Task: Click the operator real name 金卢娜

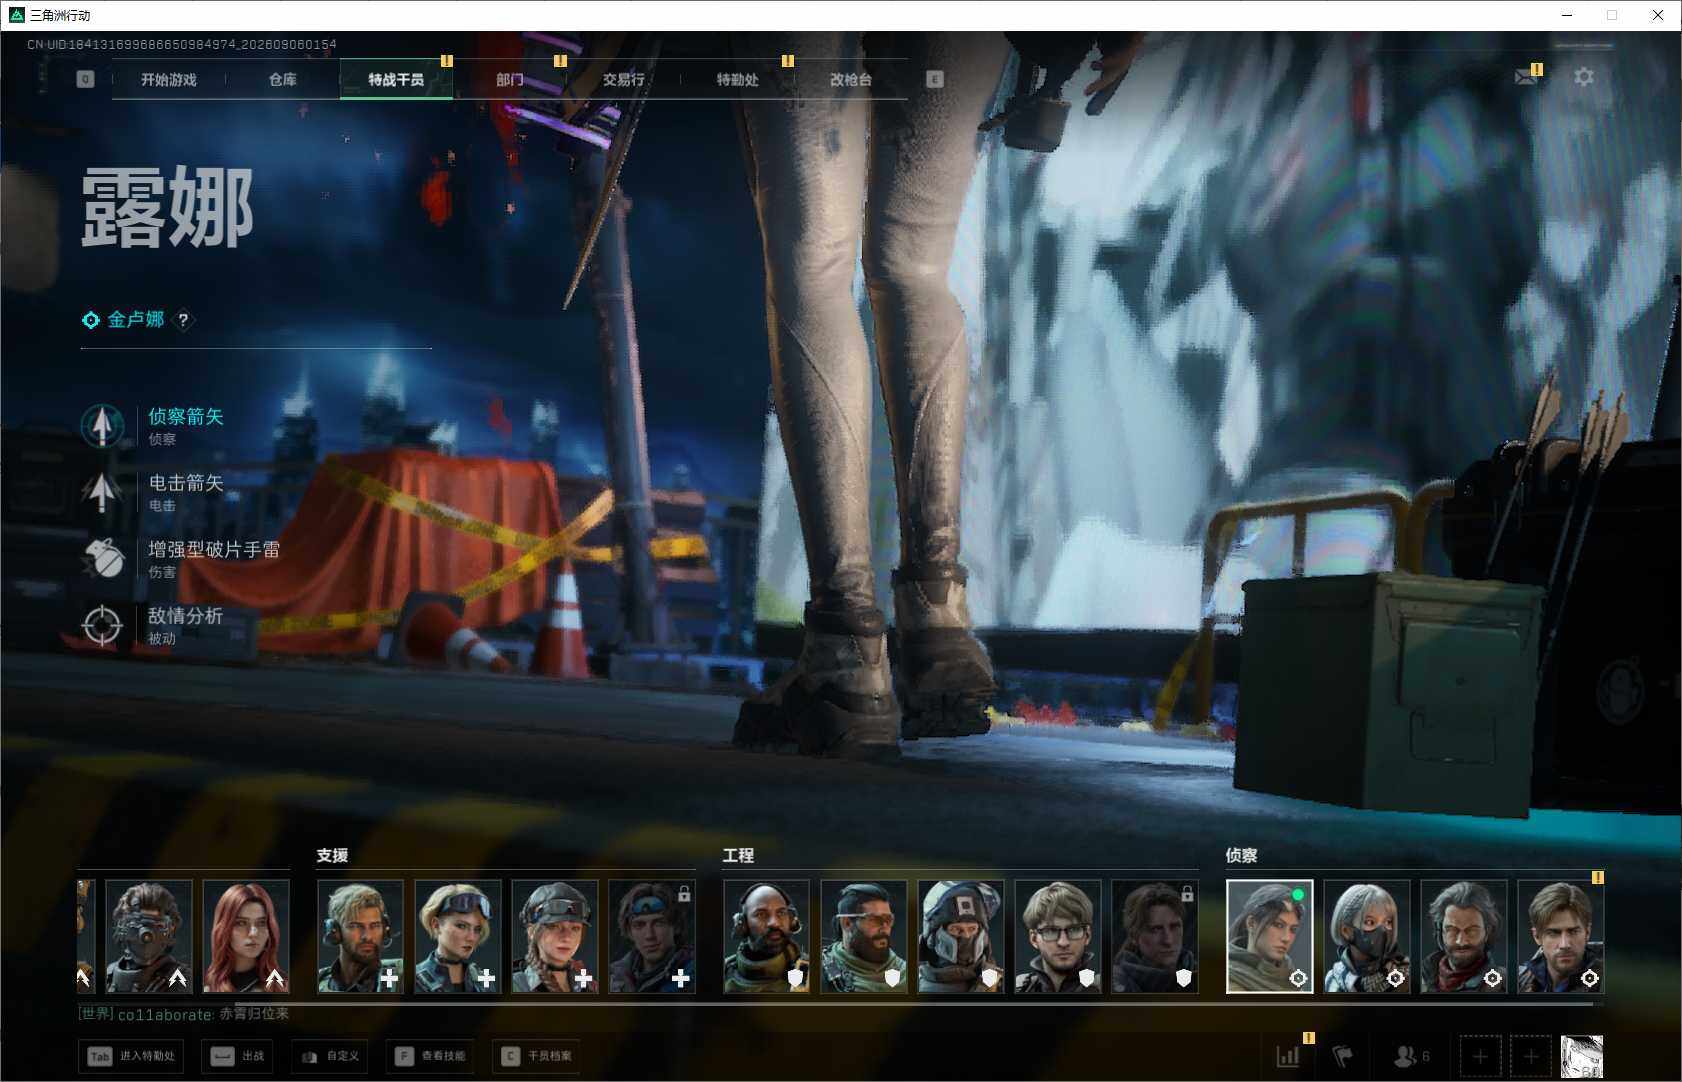Action: (x=136, y=320)
